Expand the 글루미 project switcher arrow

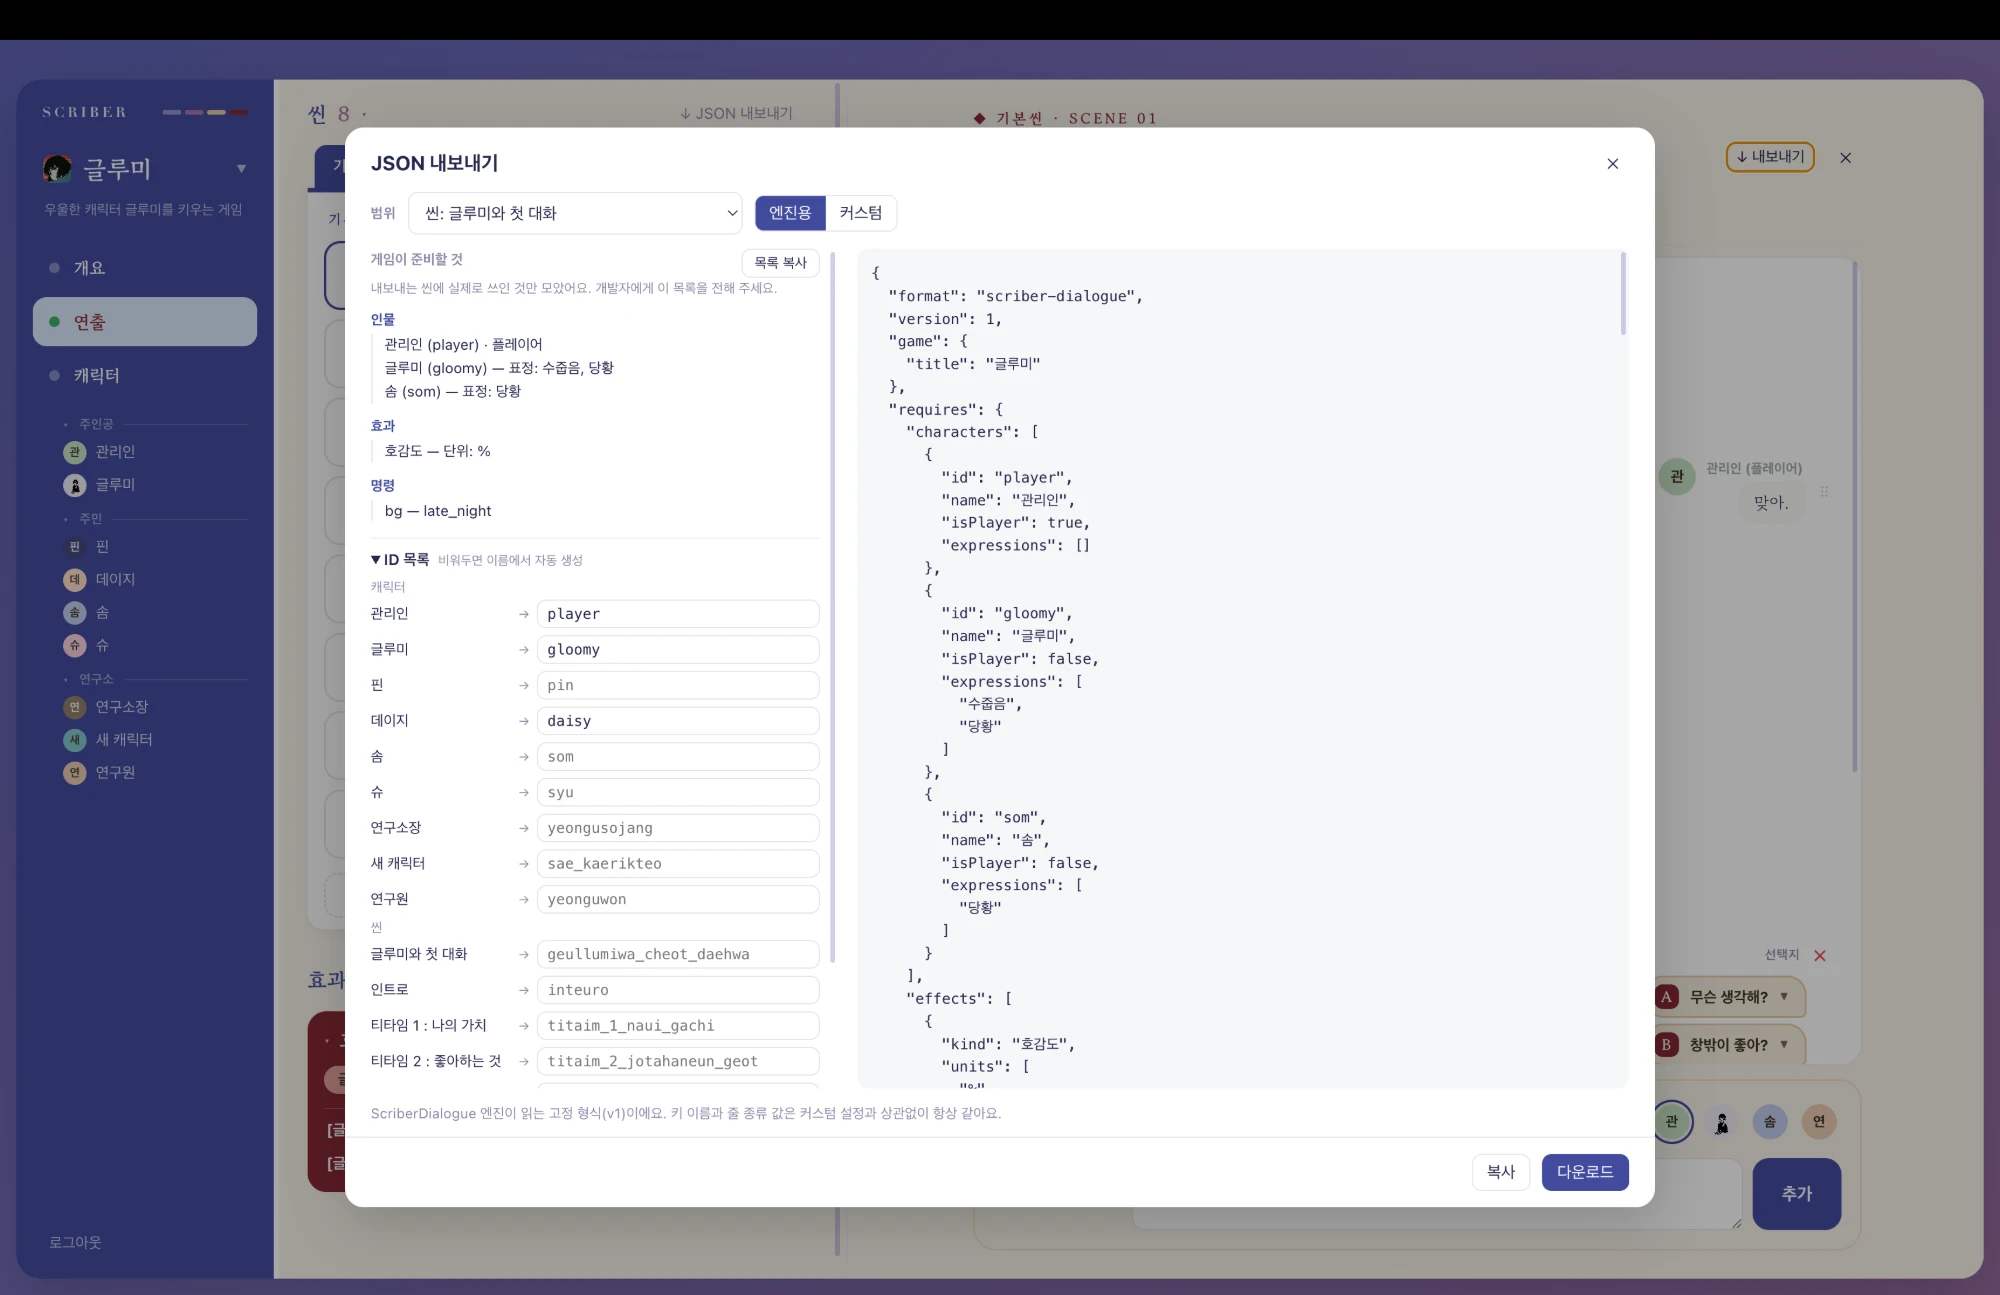[241, 168]
